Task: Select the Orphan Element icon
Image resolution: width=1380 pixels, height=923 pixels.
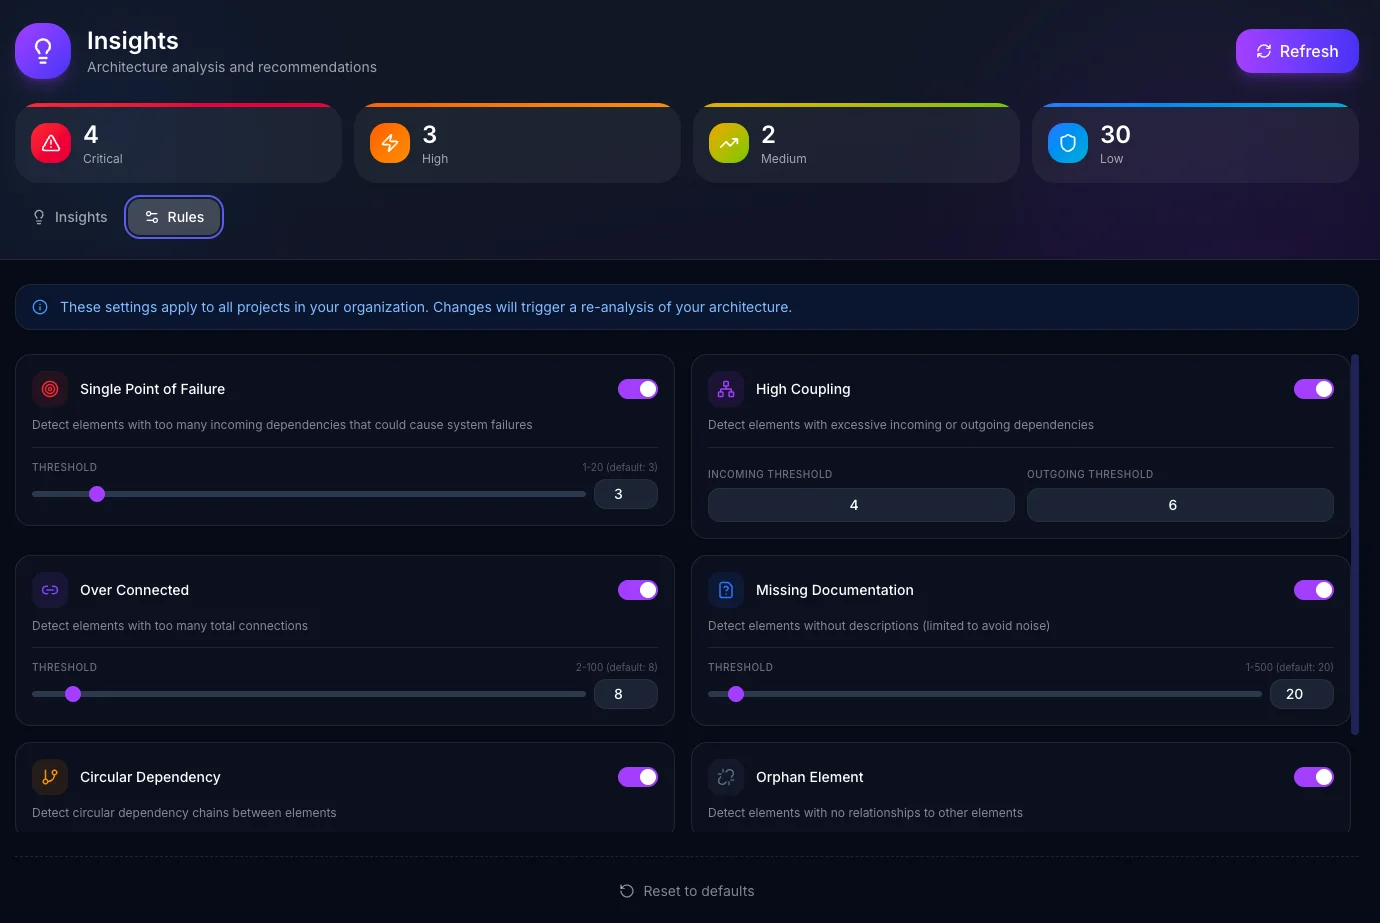Action: (726, 777)
